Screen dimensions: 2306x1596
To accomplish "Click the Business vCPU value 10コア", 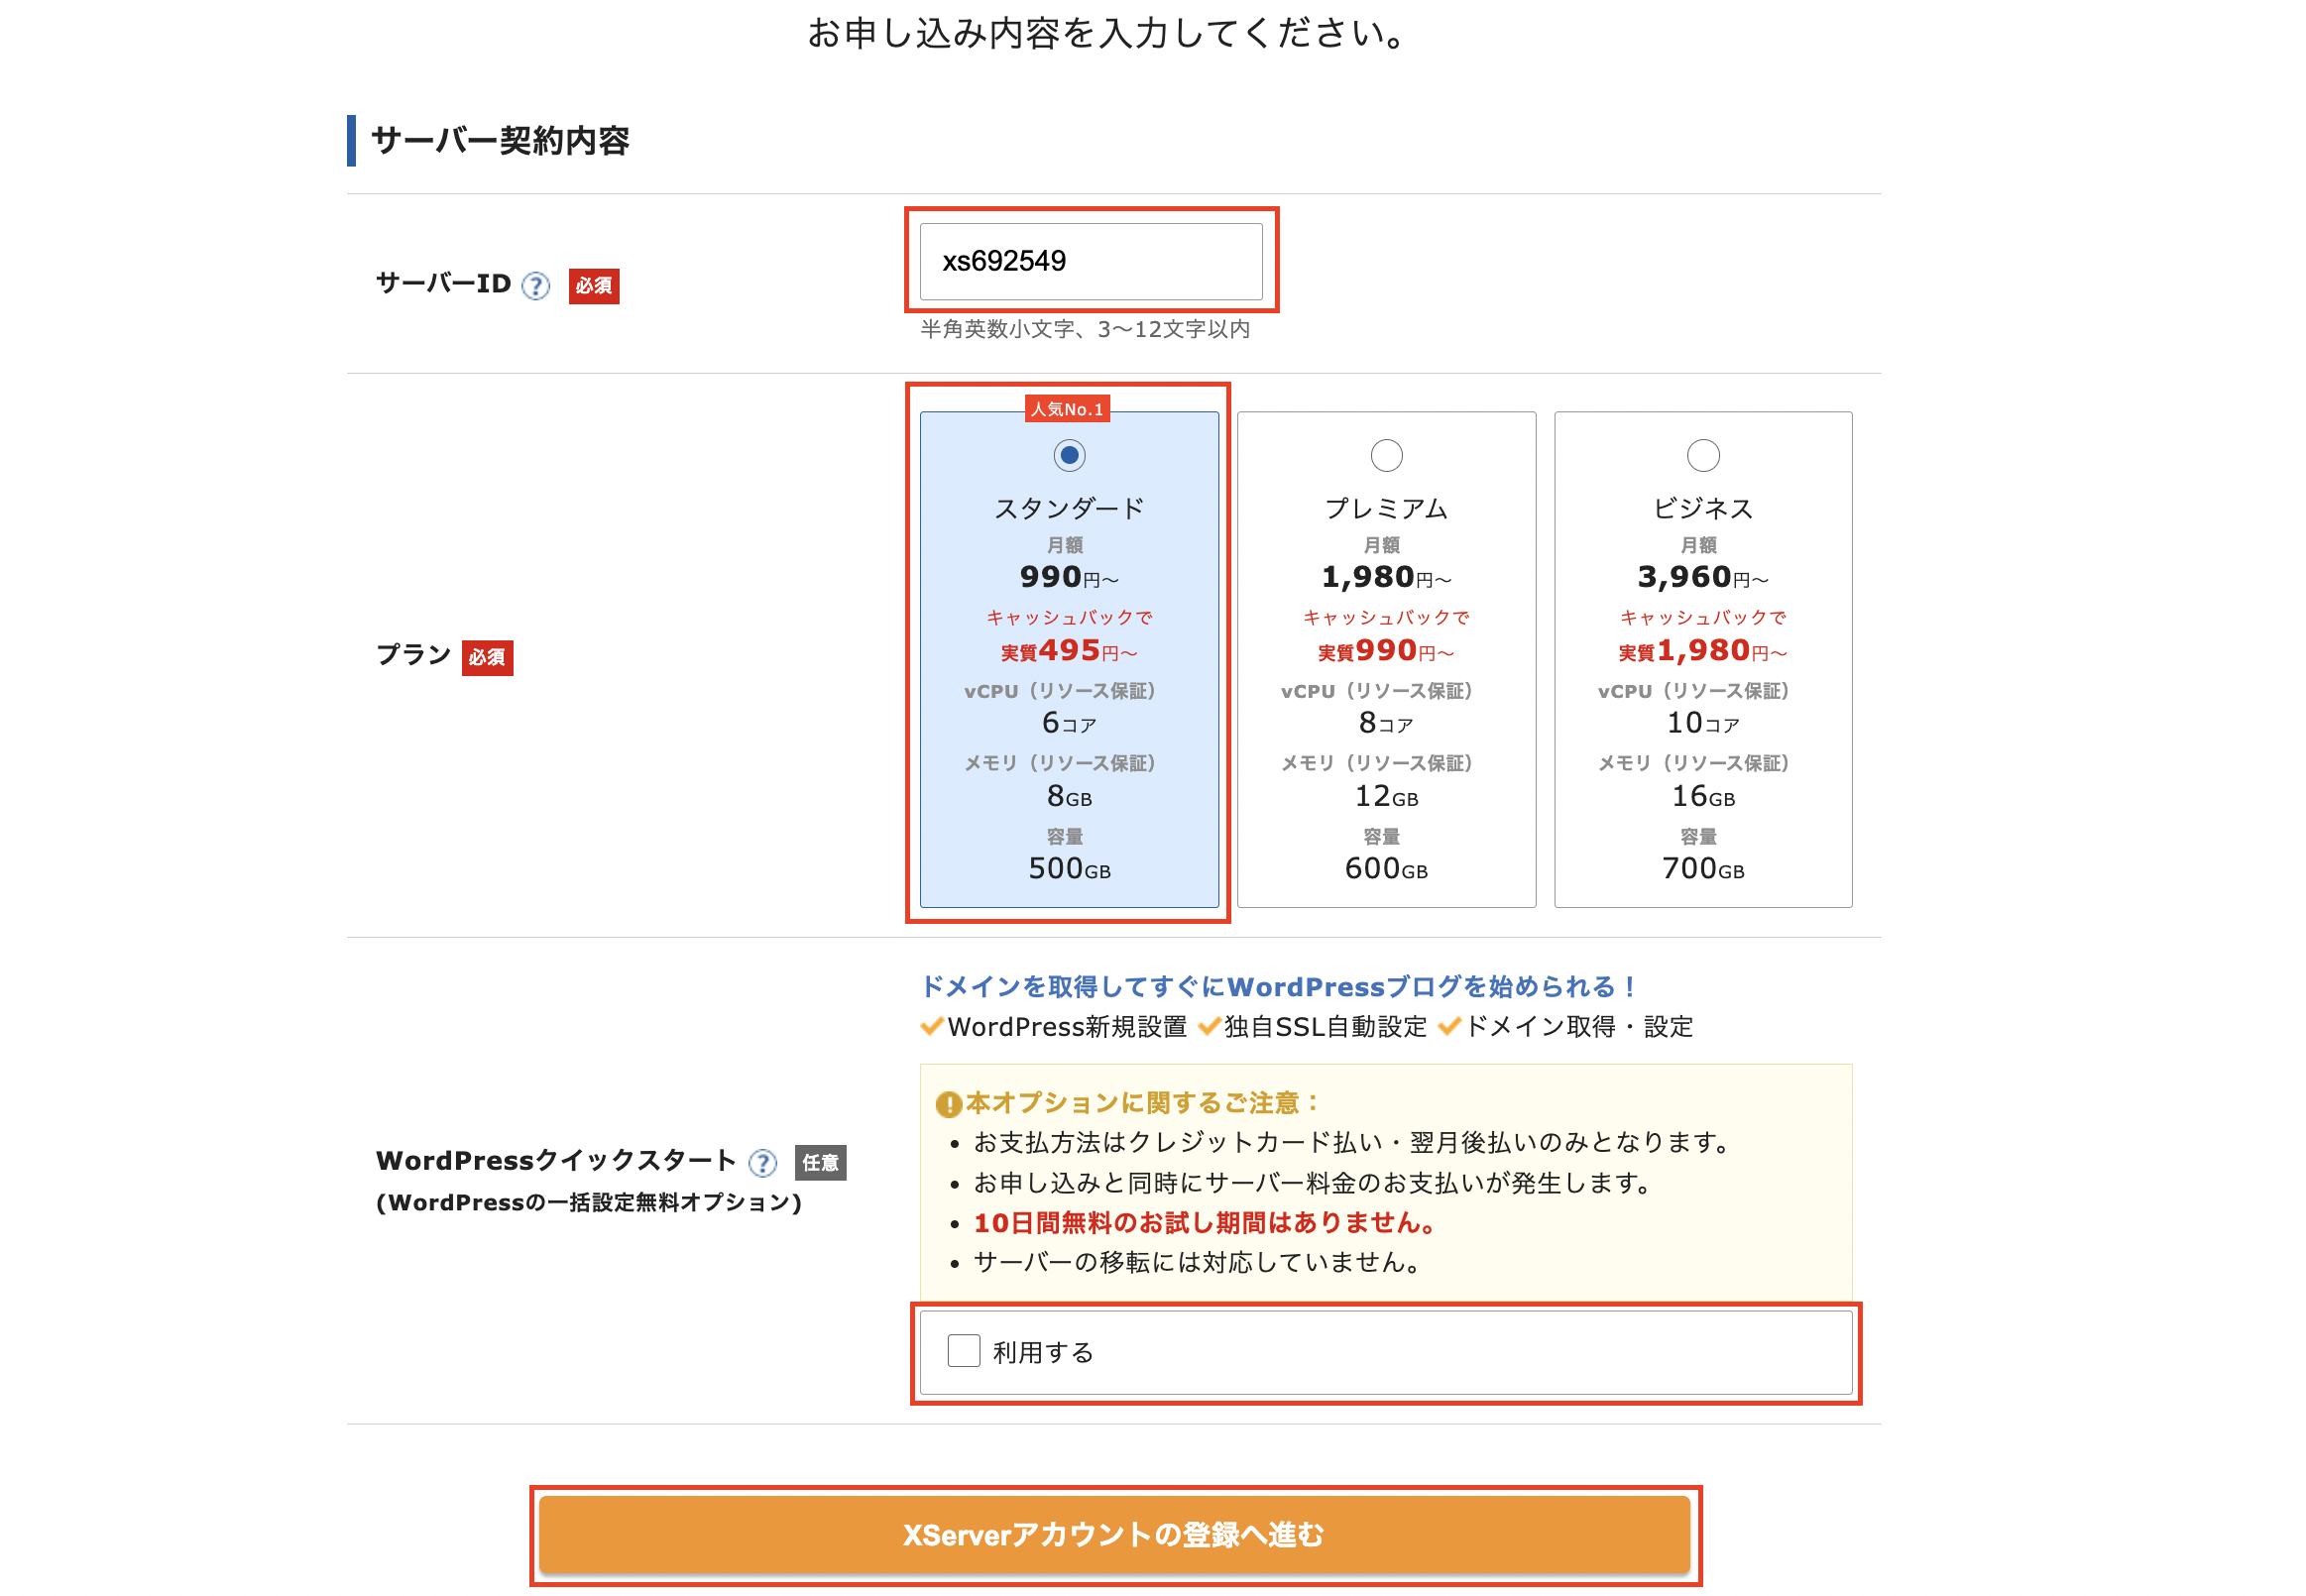I will [x=1703, y=723].
